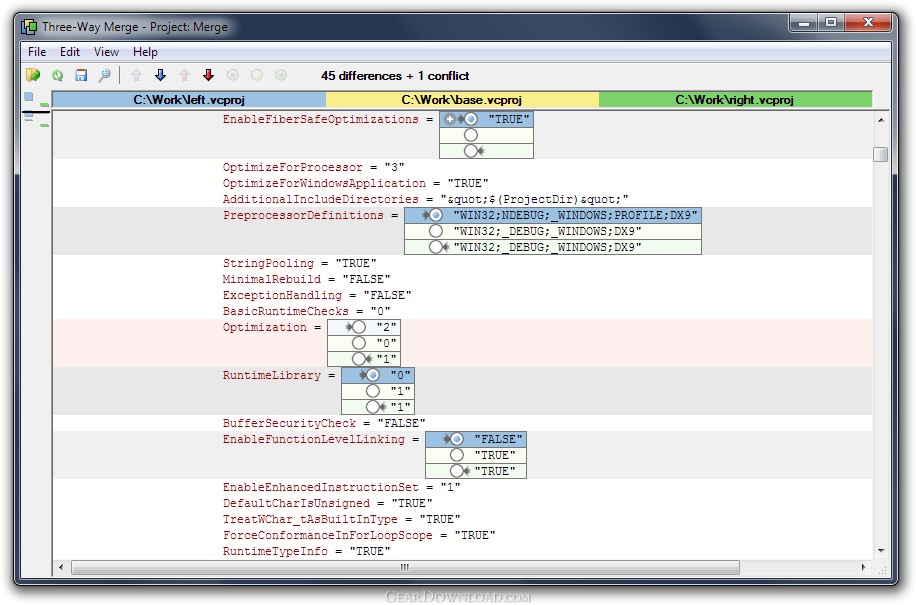This screenshot has height=605, width=916.
Task: Choose Optimization value "0" radio
Action: pos(359,343)
